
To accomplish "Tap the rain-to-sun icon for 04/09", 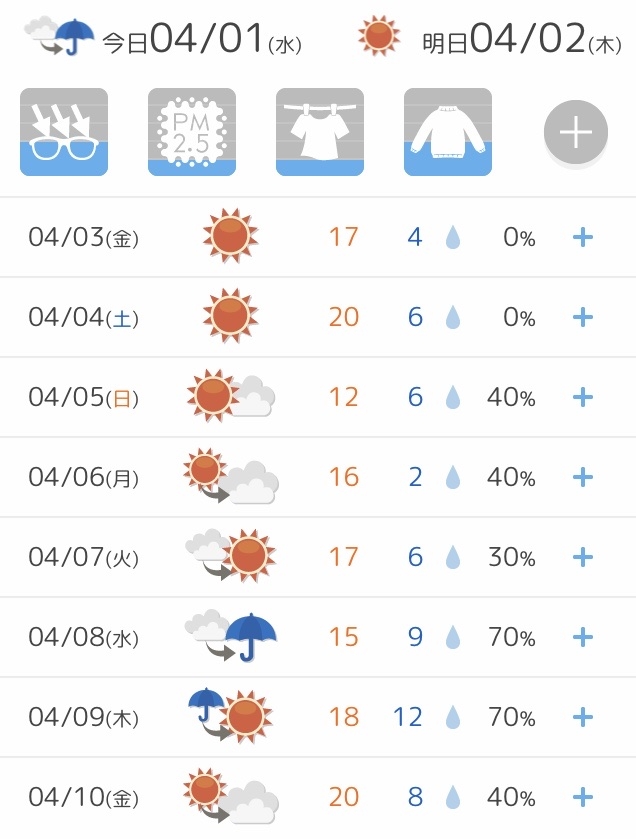I will (x=231, y=715).
